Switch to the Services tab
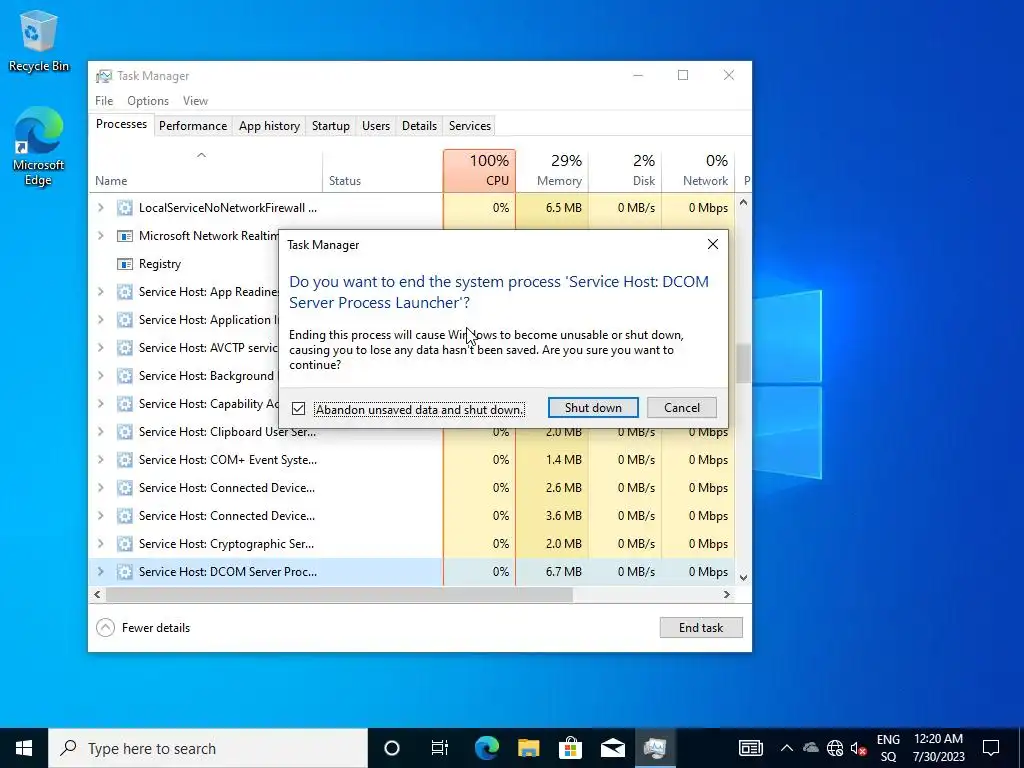This screenshot has height=768, width=1024. tap(470, 125)
